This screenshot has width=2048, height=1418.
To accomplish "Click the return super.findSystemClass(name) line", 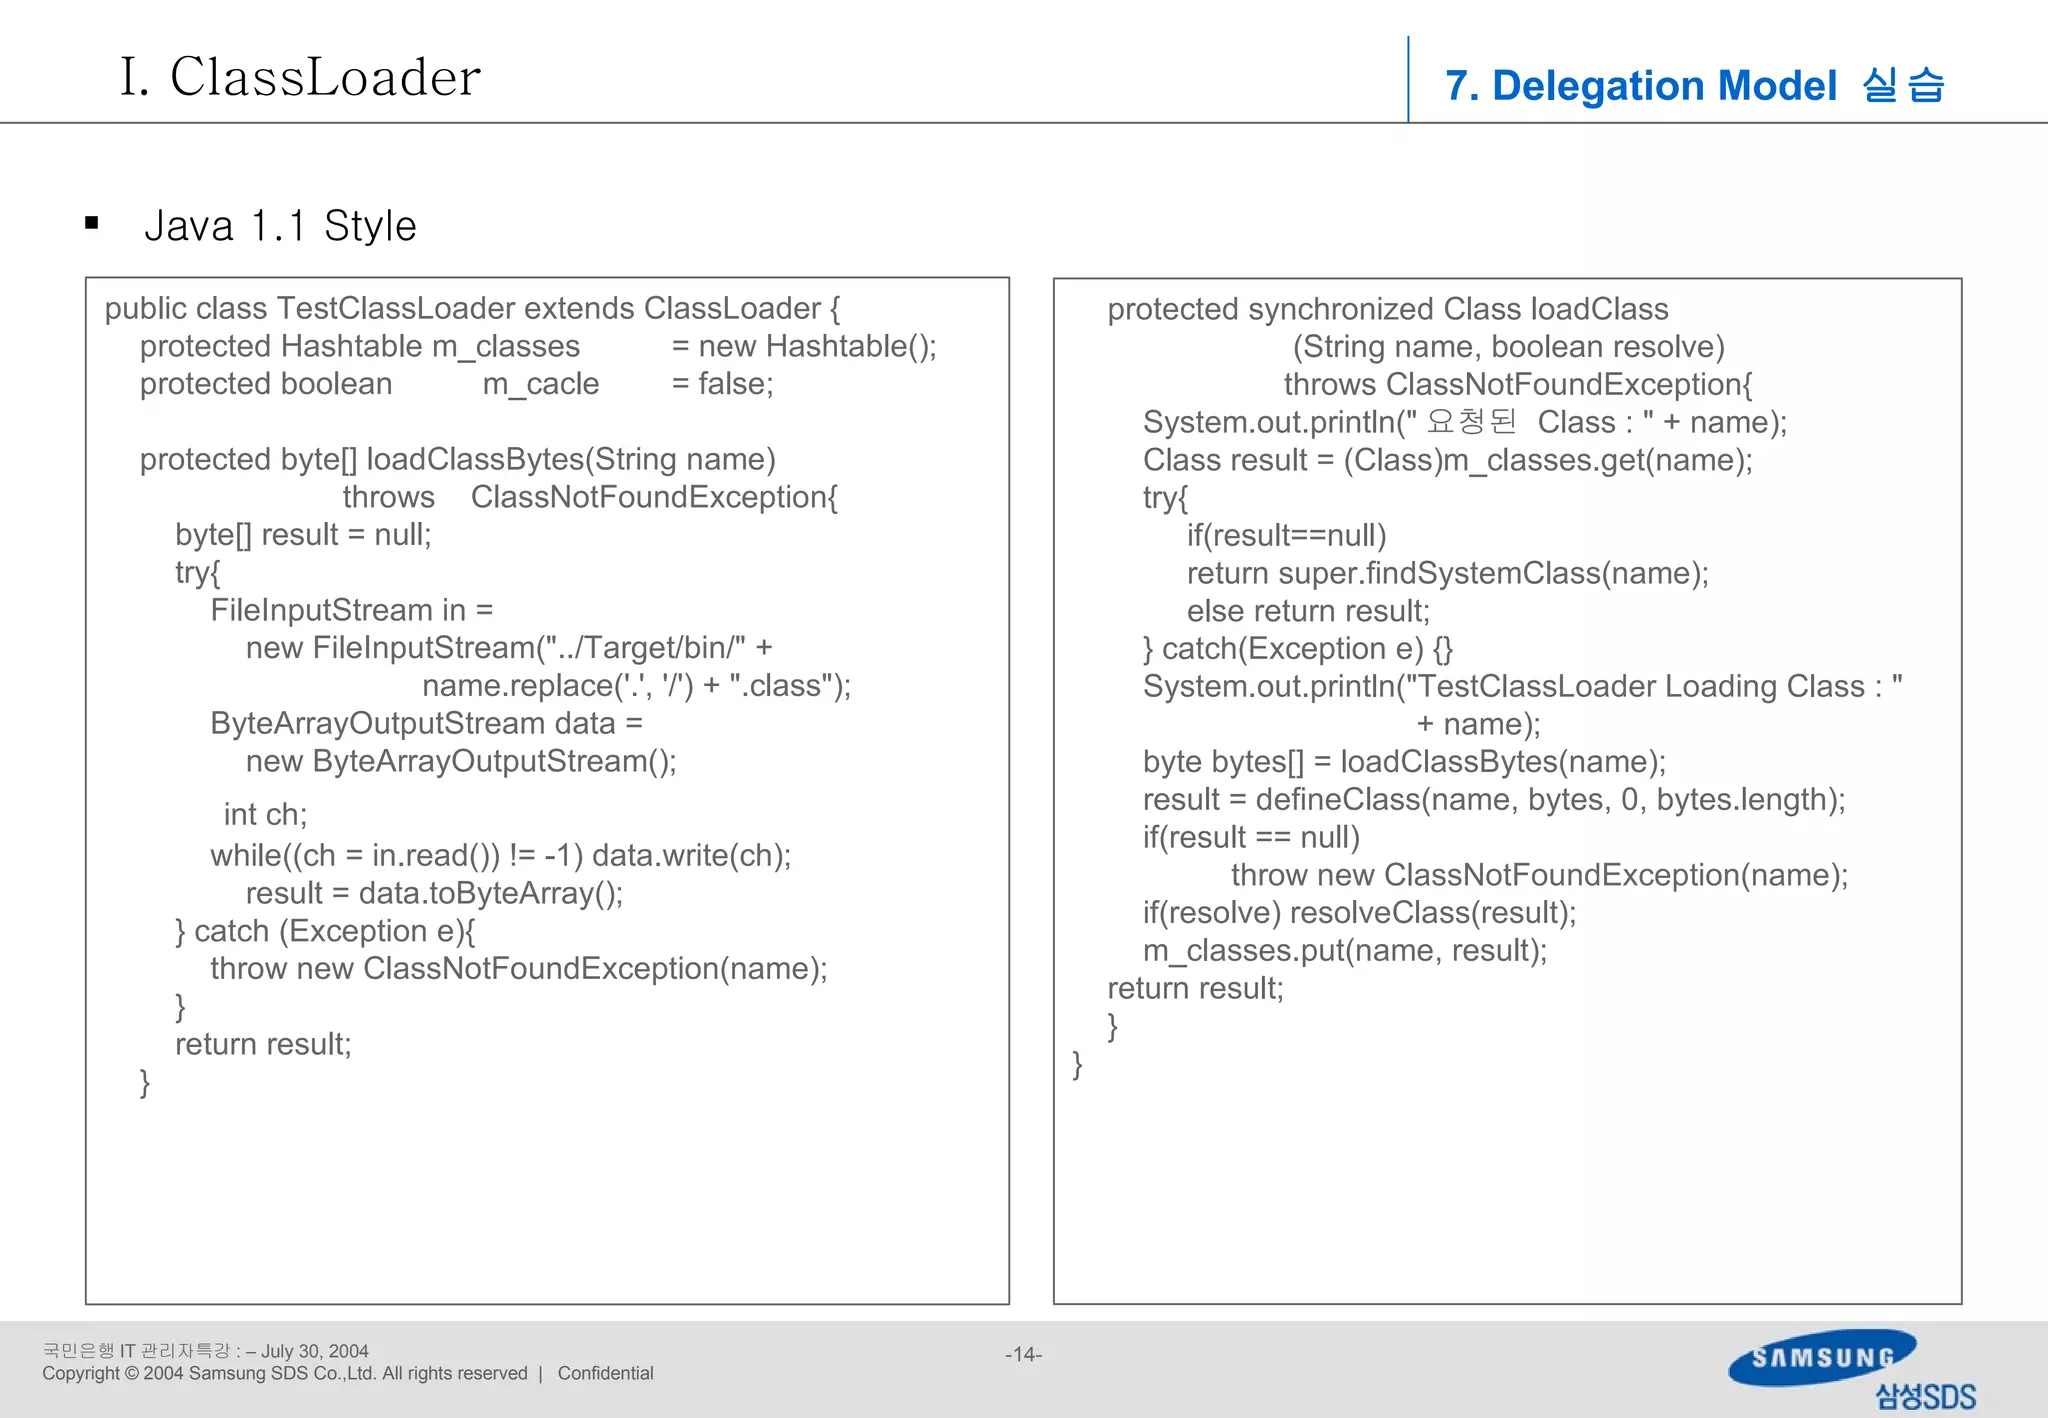I will [x=1447, y=573].
